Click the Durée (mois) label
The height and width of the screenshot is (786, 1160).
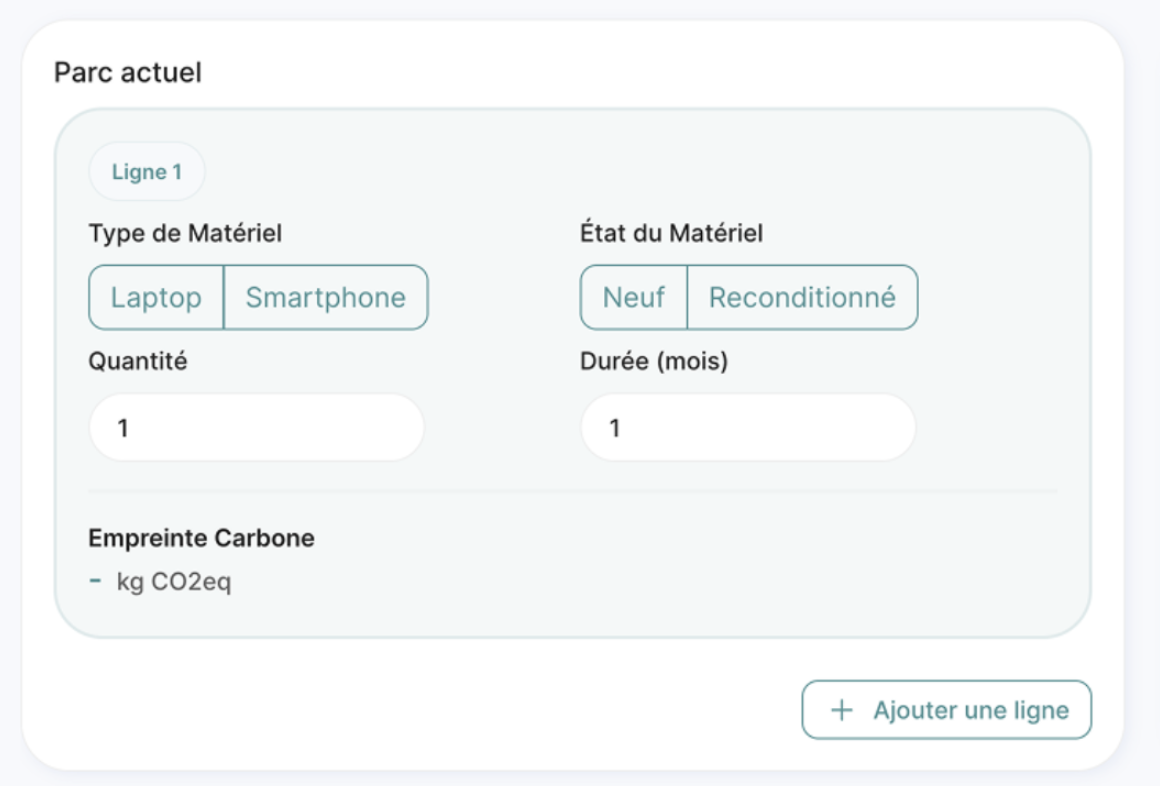654,361
